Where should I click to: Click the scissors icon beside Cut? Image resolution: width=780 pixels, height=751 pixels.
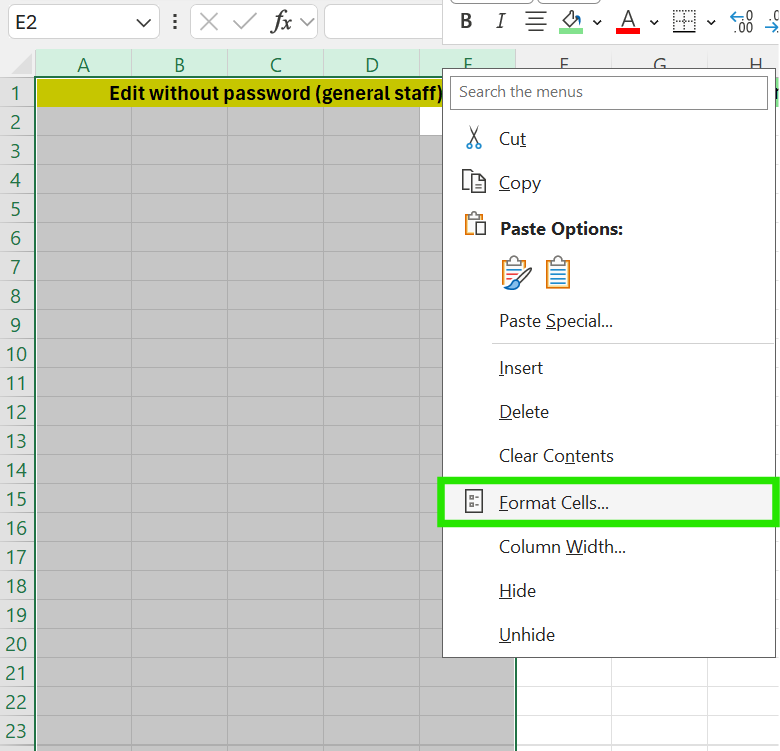[474, 137]
